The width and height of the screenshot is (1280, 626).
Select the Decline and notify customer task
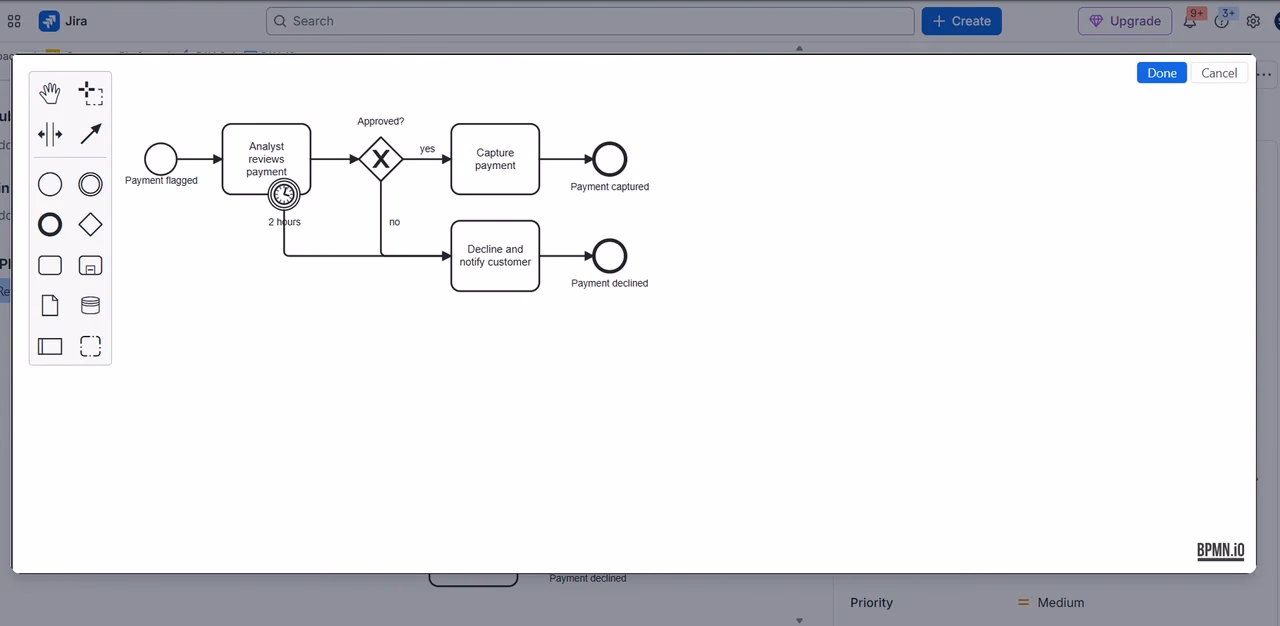pos(495,256)
